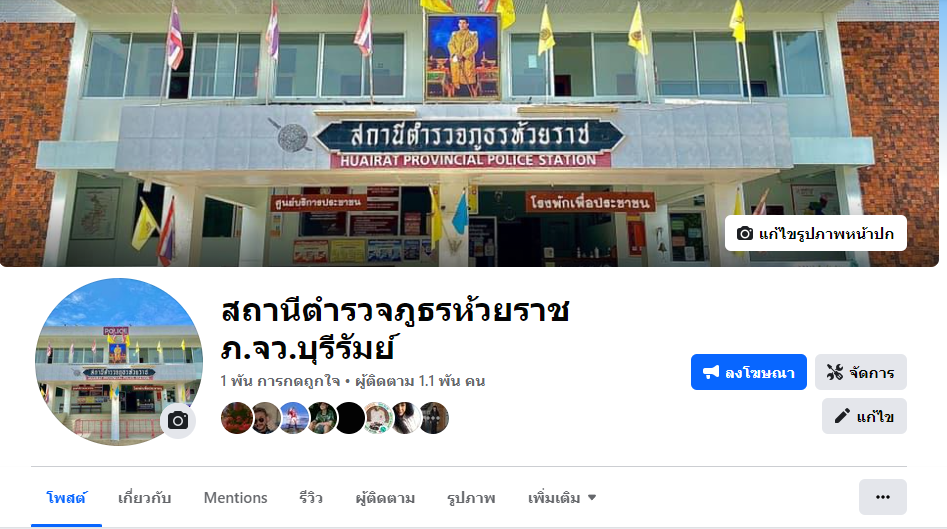Open the จัดการ tools button
The width and height of the screenshot is (947, 529).
(x=861, y=372)
